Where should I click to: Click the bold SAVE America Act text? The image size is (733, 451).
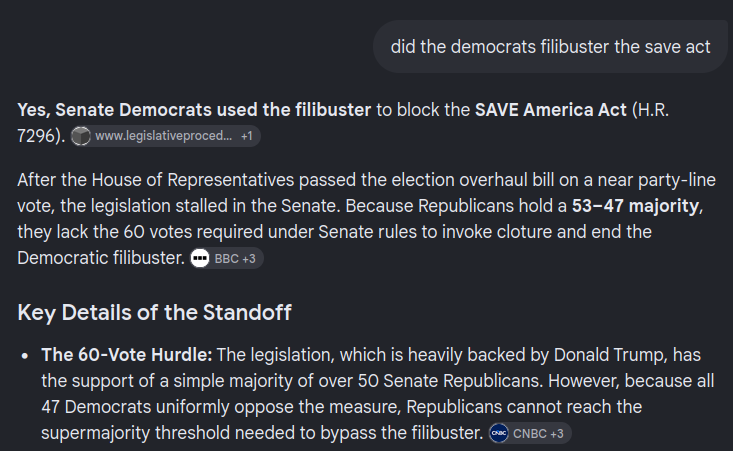click(551, 110)
